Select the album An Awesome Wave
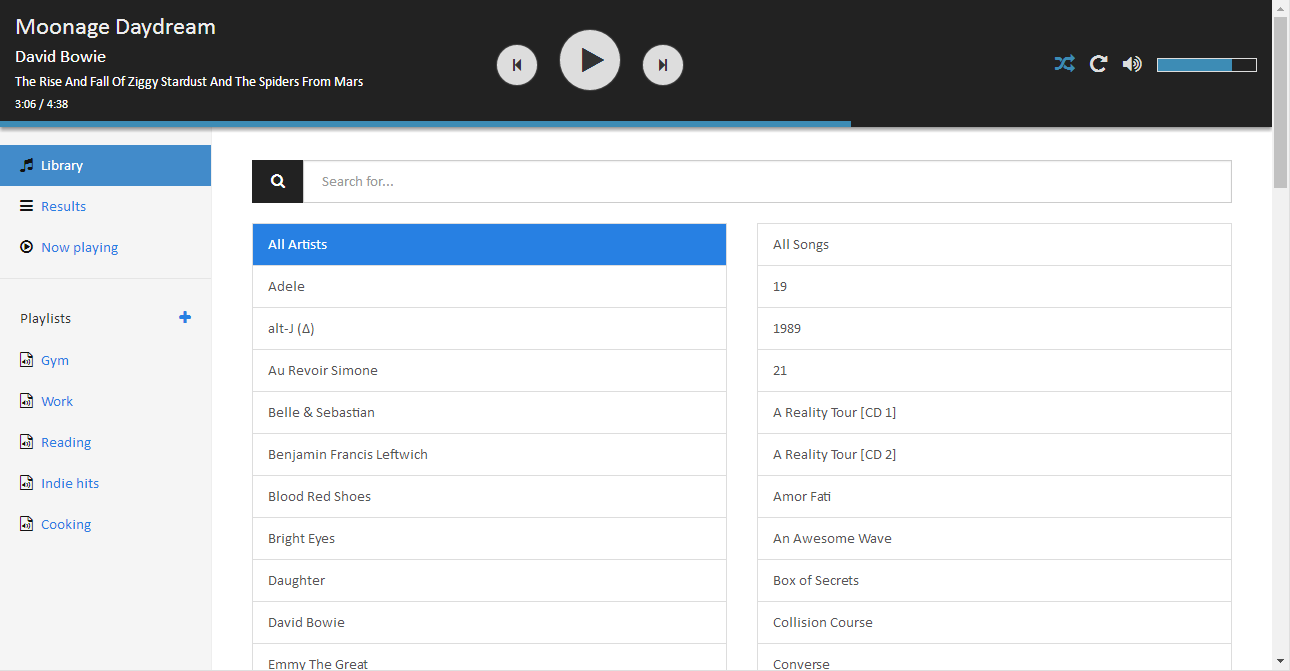Image resolution: width=1290 pixels, height=671 pixels. coord(994,538)
